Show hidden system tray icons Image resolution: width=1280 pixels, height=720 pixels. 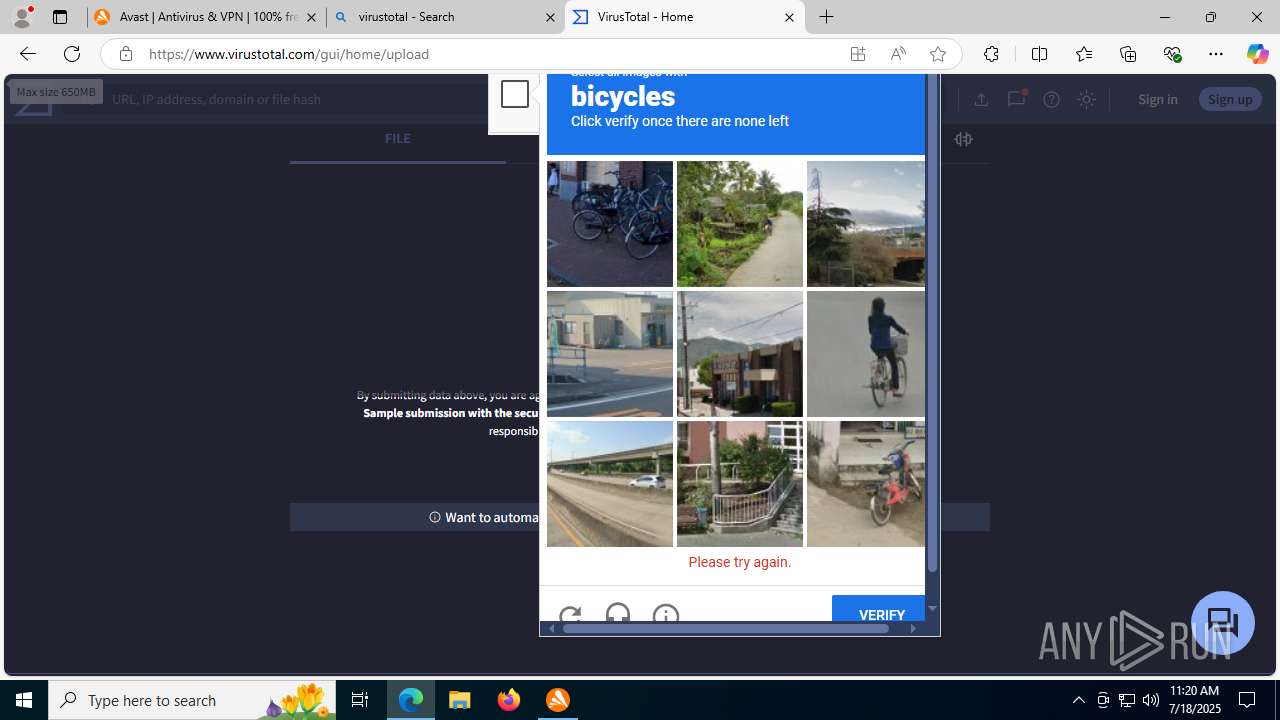1078,700
